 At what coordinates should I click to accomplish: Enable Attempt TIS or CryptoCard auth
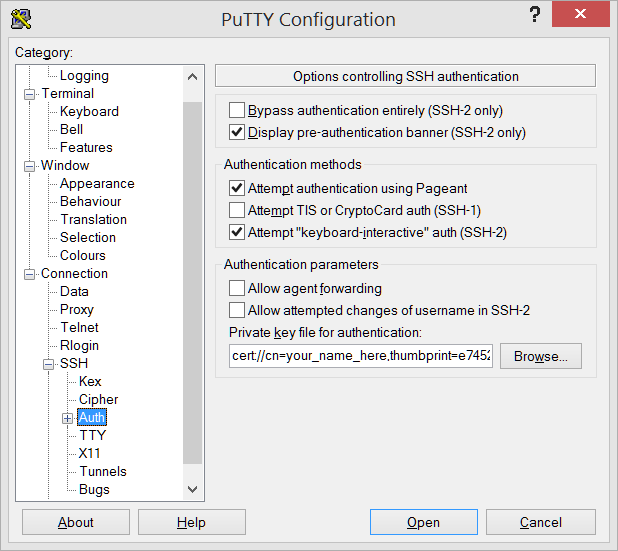click(x=236, y=210)
